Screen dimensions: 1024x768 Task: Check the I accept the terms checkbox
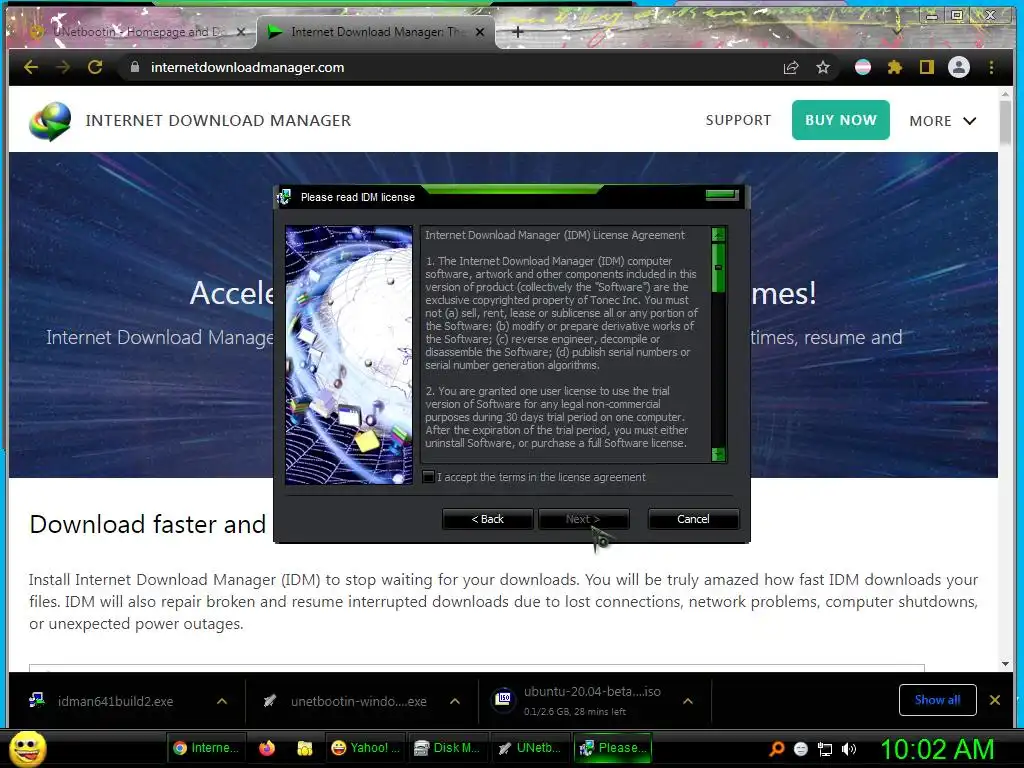coord(428,477)
